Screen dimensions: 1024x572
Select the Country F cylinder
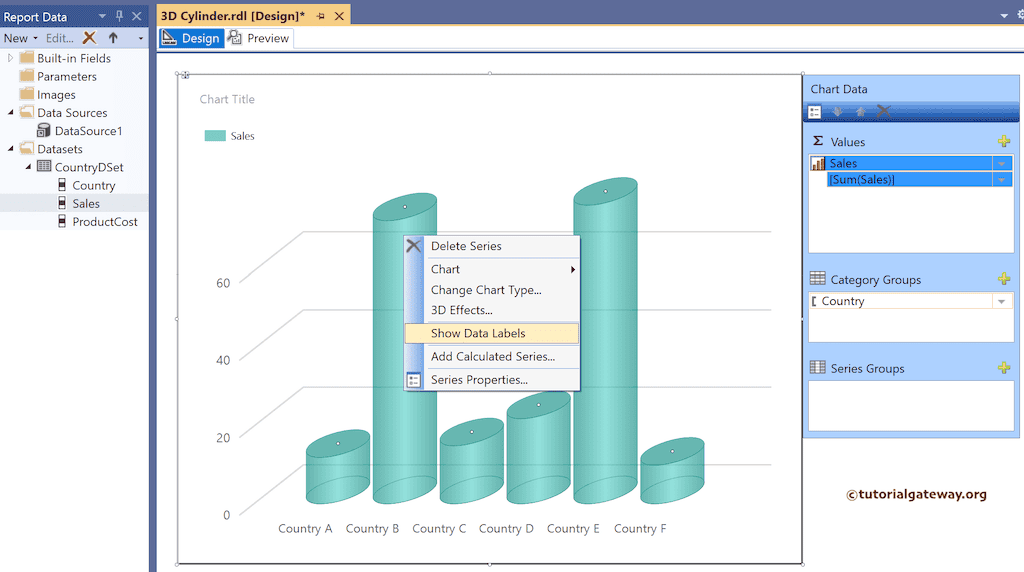pyautogui.click(x=672, y=471)
